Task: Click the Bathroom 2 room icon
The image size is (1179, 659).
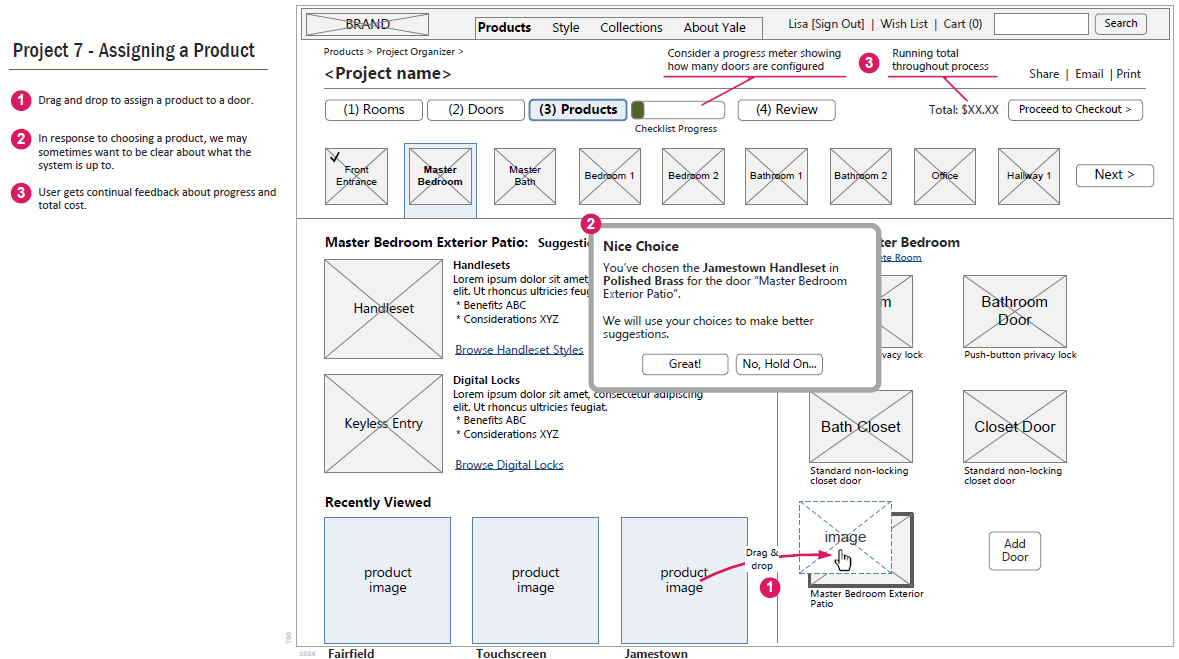Action: (861, 176)
